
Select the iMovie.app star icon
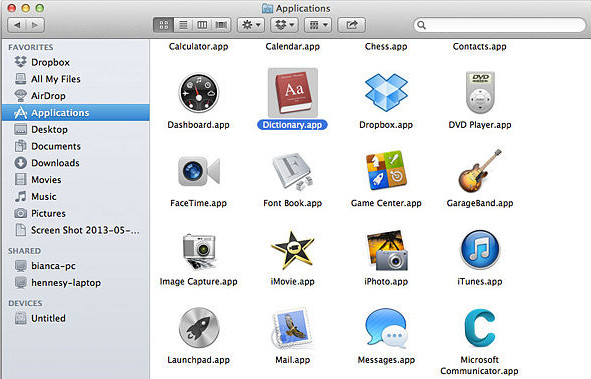coord(292,250)
